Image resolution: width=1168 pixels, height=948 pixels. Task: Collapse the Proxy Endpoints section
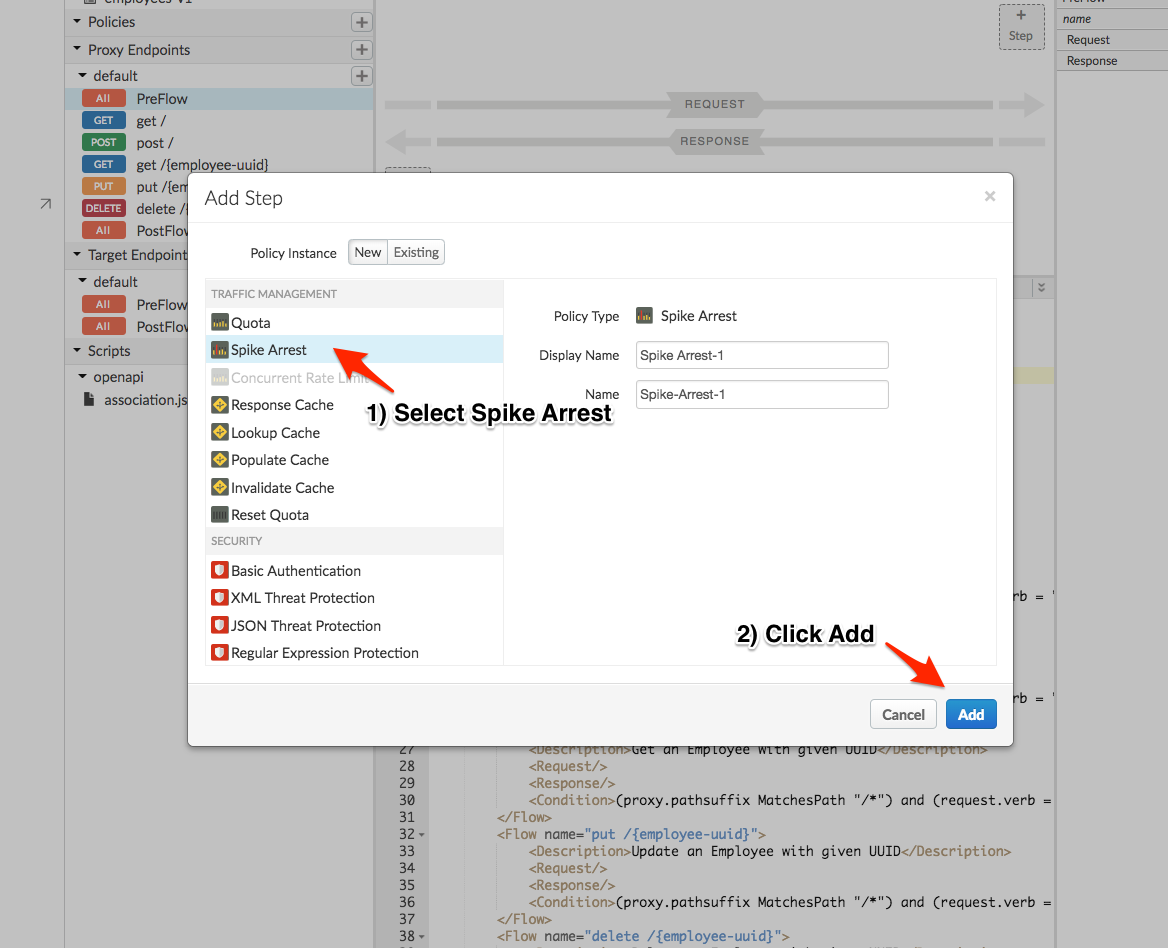(77, 49)
